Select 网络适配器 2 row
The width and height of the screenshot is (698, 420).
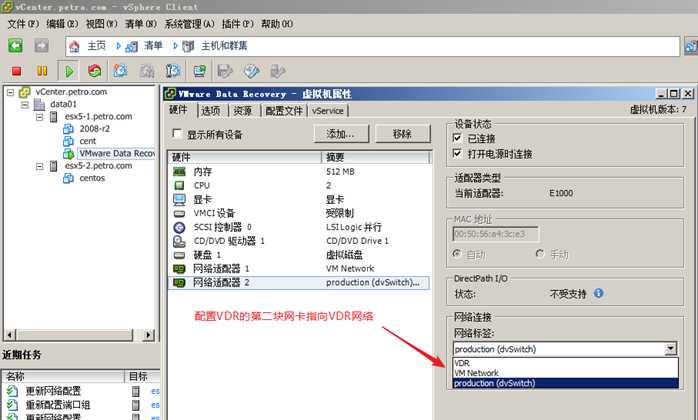click(298, 282)
